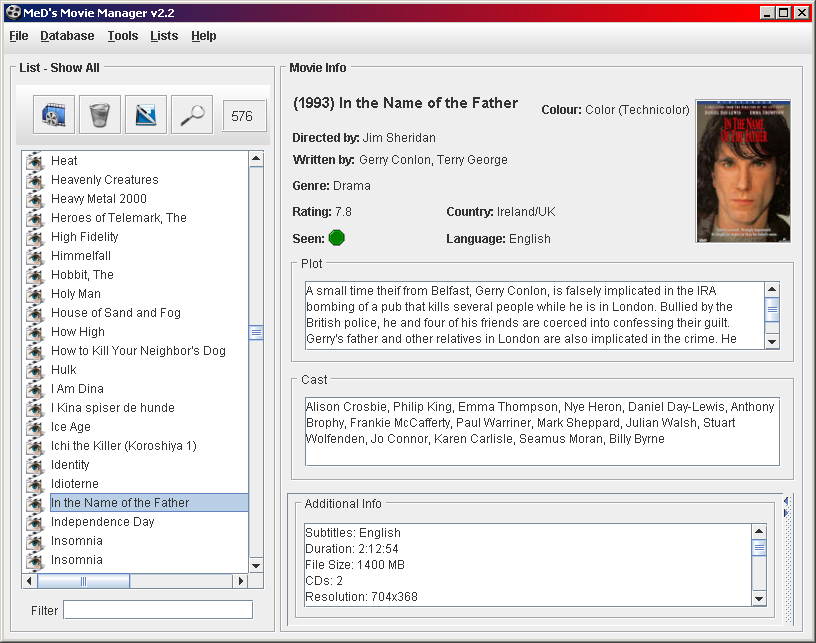The height and width of the screenshot is (643, 816).
Task: Click the film icon beside Identity
Action: pos(35,465)
